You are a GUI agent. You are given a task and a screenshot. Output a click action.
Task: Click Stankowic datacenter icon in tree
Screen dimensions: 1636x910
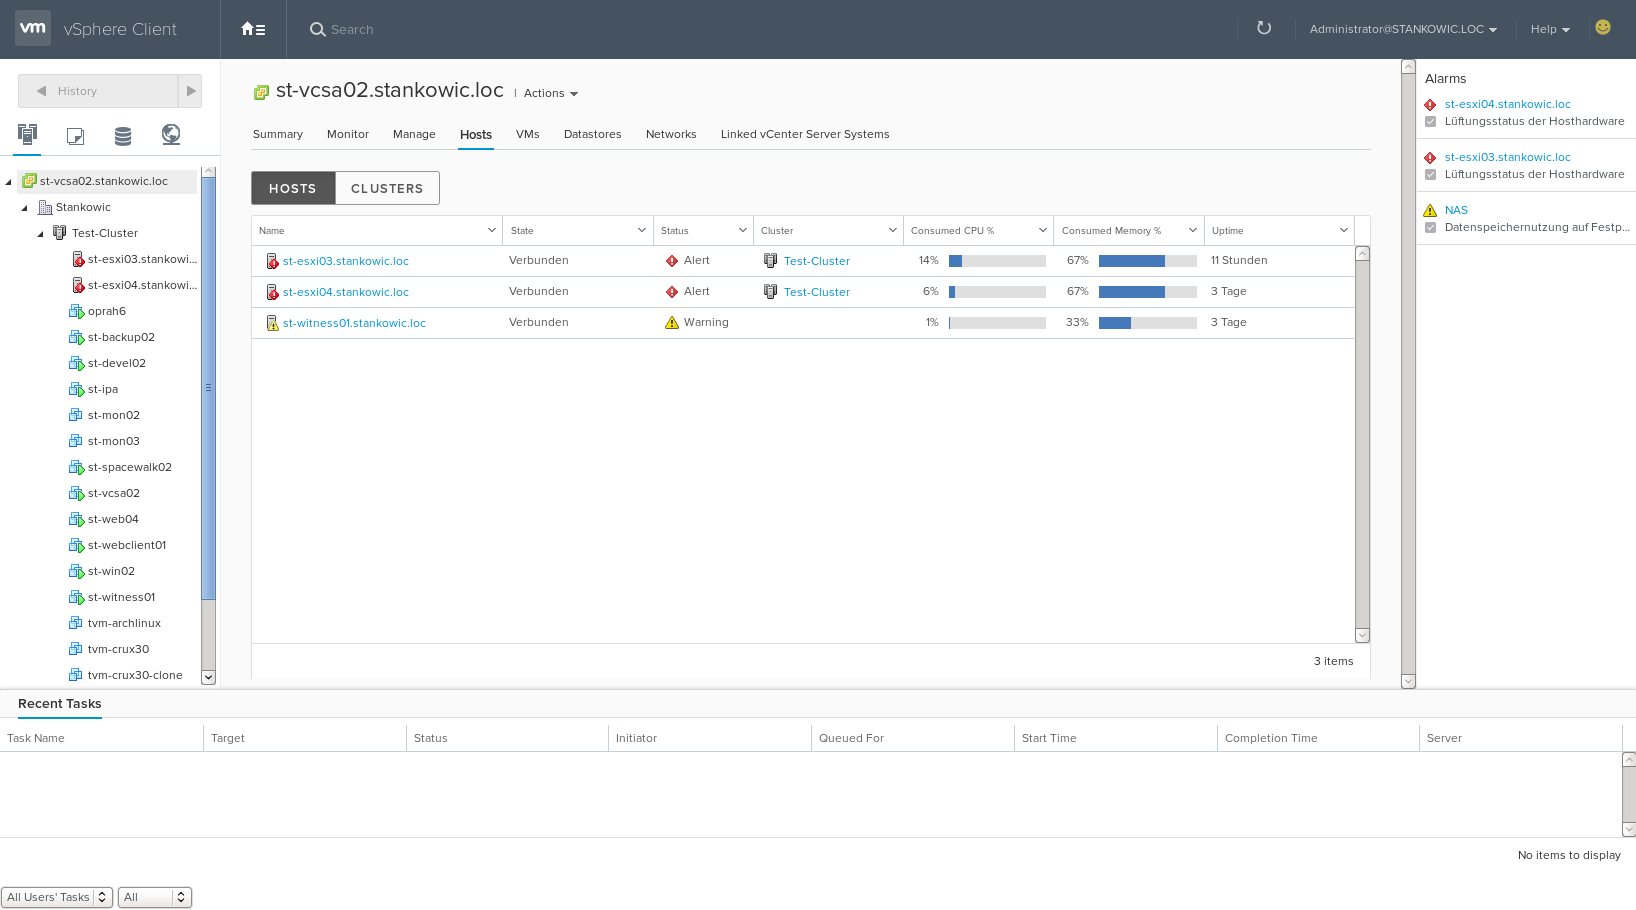tap(45, 207)
